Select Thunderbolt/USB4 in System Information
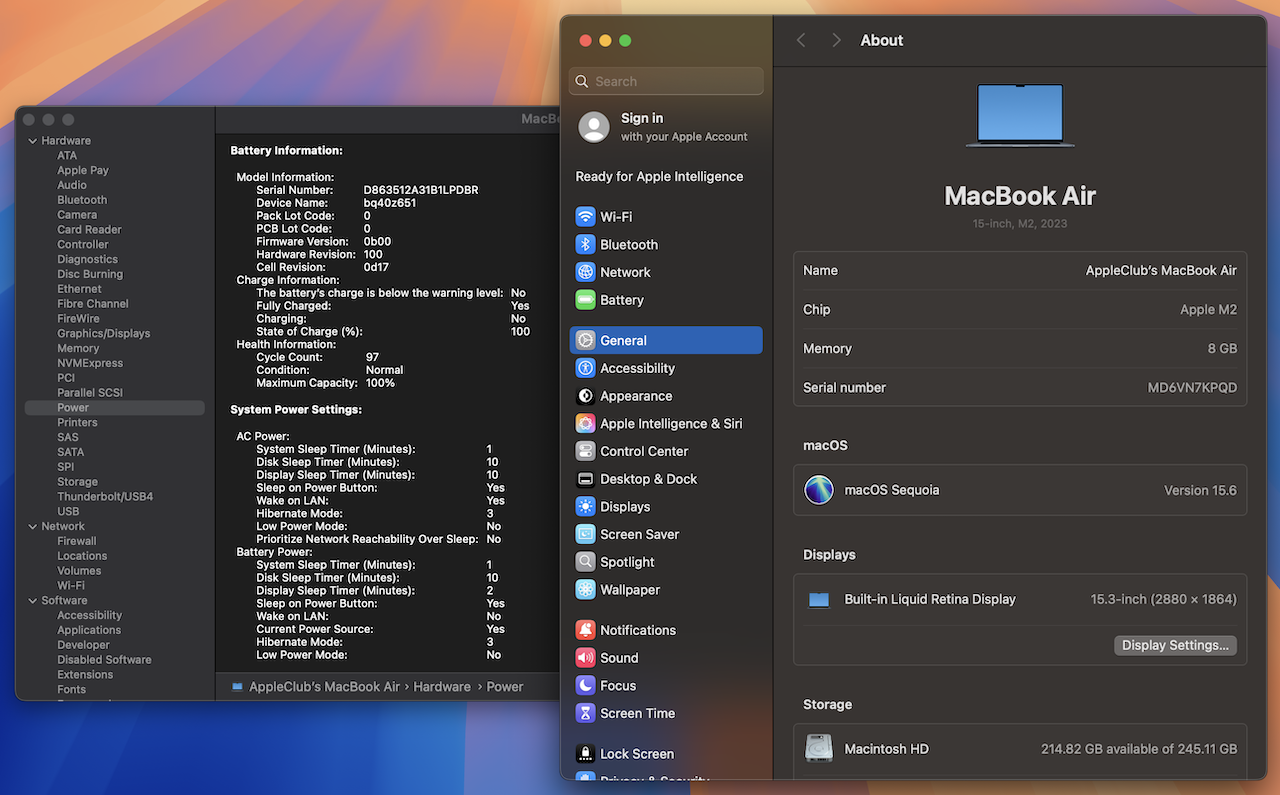Image resolution: width=1280 pixels, height=795 pixels. (x=105, y=497)
